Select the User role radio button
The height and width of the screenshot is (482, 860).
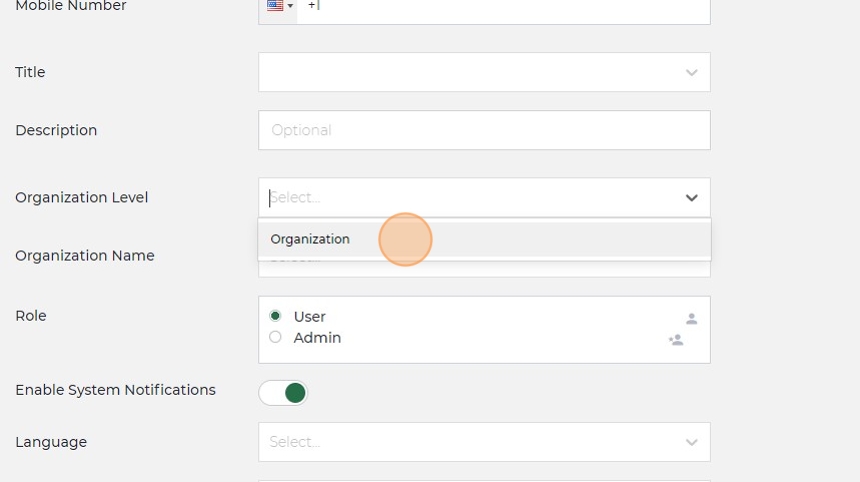tap(276, 316)
